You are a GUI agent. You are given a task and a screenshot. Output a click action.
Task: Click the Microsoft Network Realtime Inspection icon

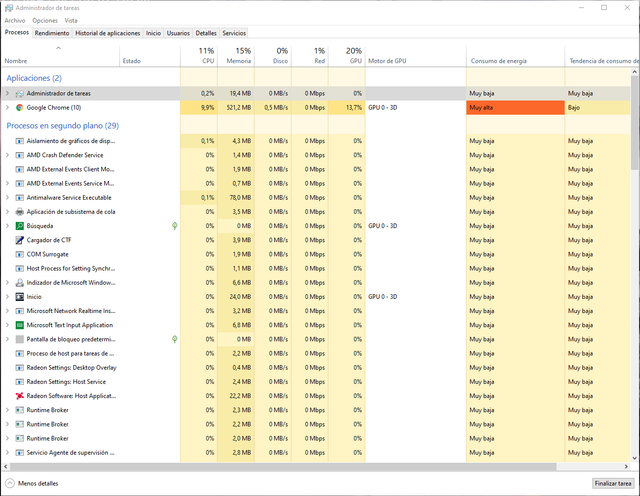tap(19, 311)
